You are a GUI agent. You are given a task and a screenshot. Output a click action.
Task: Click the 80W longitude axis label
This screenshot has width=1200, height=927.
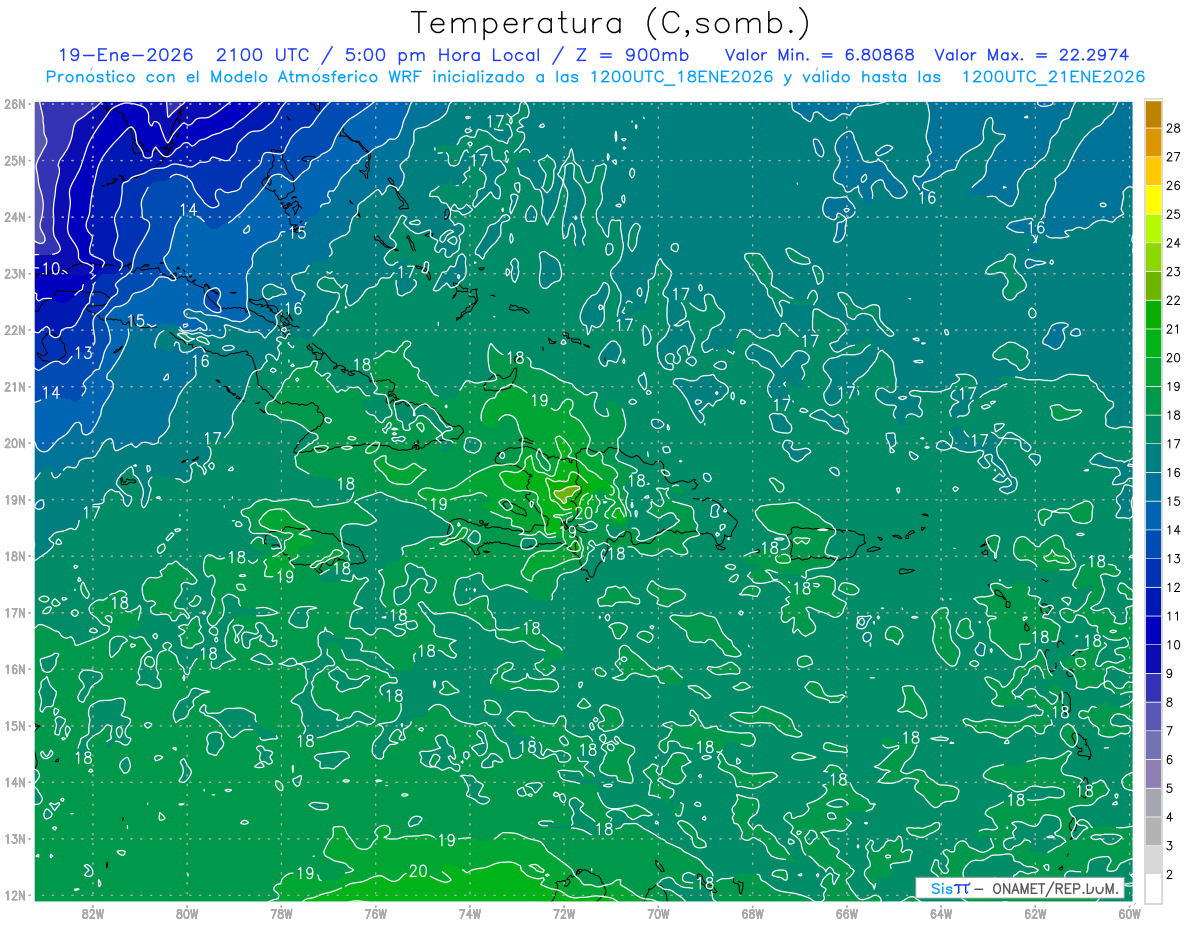[x=187, y=913]
